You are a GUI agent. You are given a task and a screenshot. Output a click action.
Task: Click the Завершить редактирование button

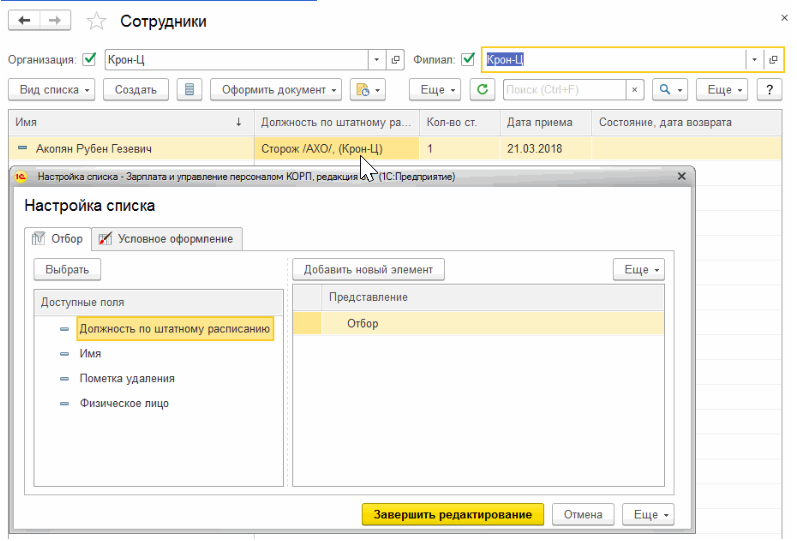(453, 515)
